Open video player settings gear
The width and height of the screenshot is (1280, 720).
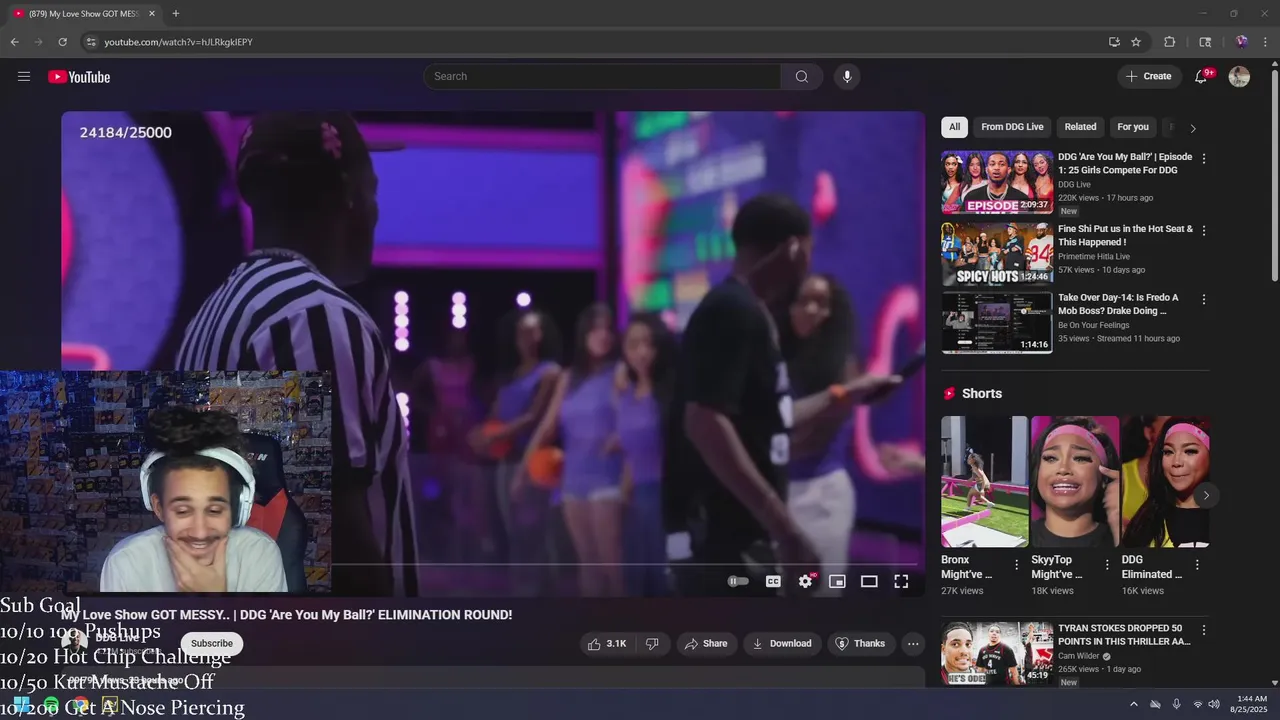(806, 581)
